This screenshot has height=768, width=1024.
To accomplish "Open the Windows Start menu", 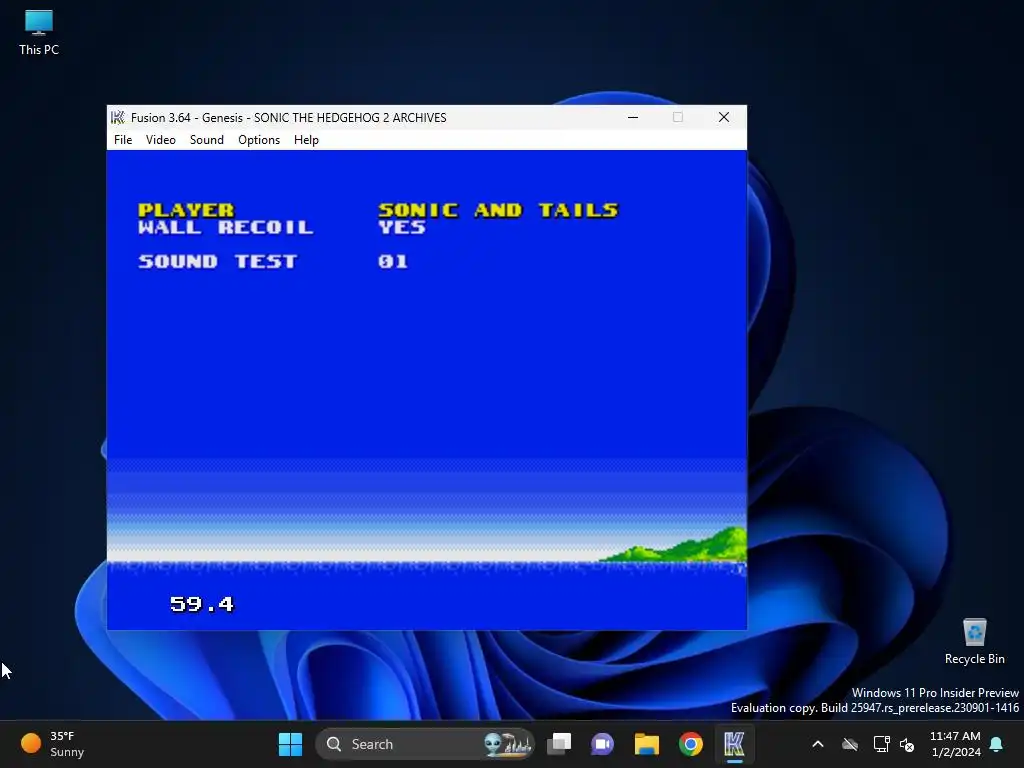I will (290, 744).
